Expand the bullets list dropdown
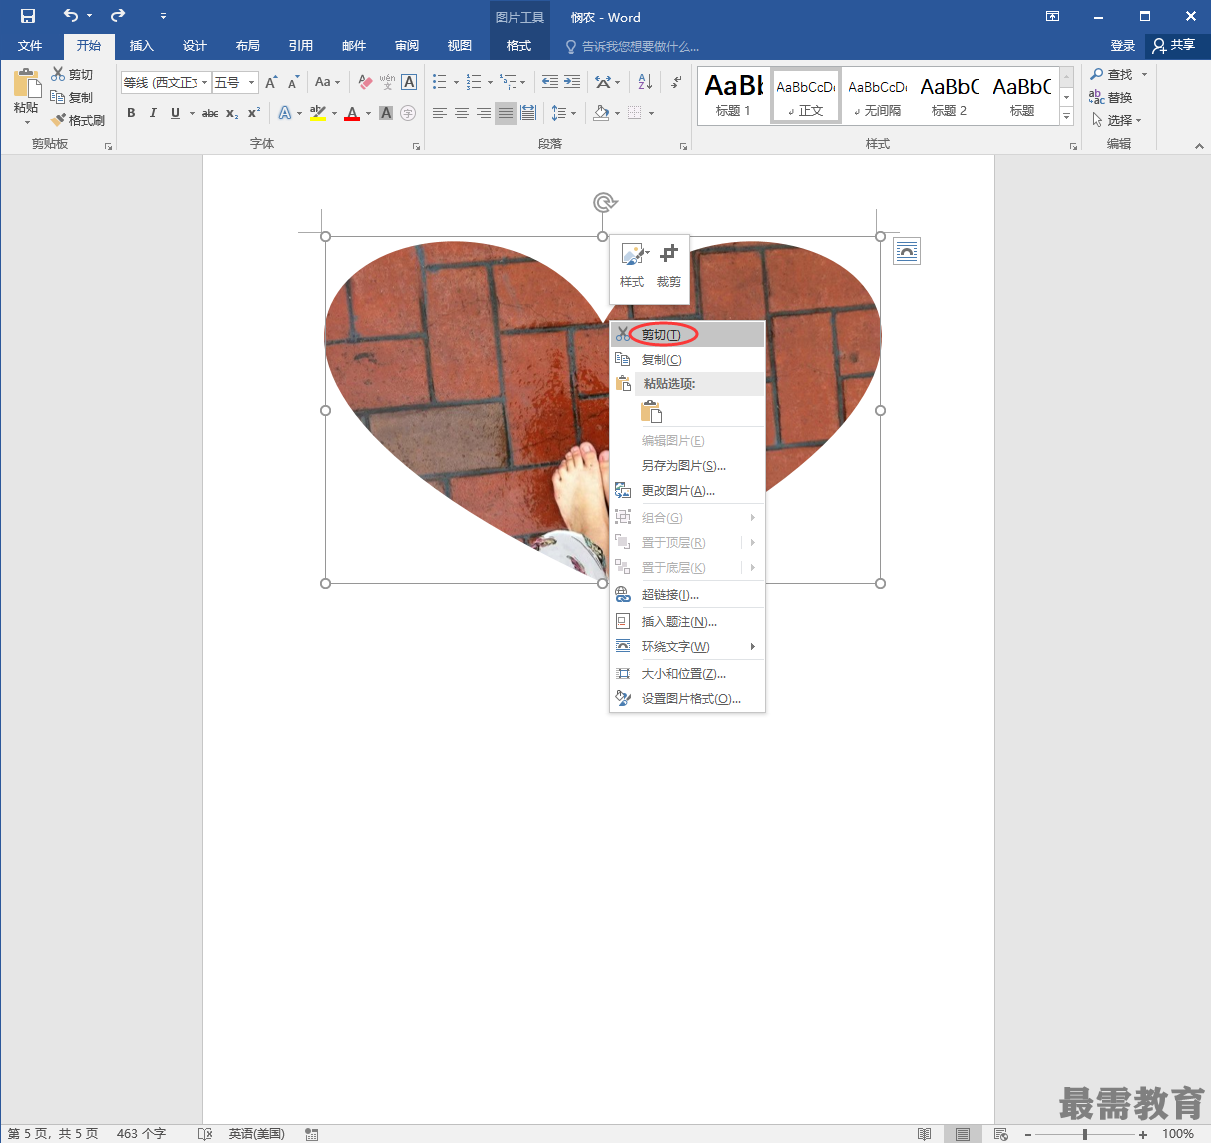The image size is (1211, 1143). point(457,82)
